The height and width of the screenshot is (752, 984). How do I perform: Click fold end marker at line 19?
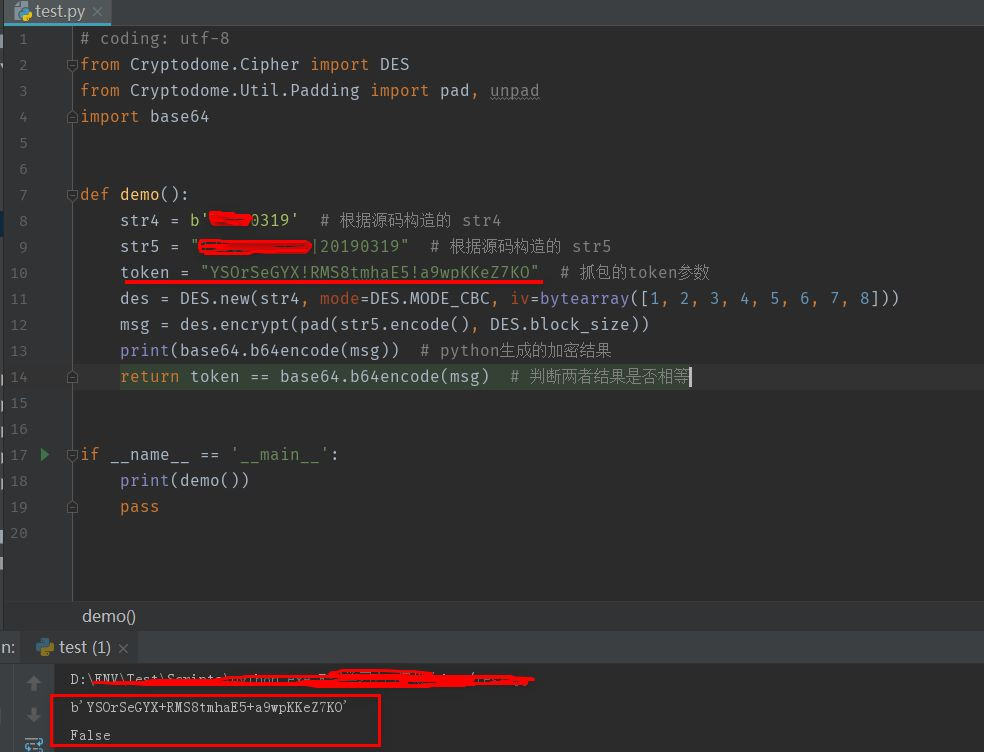click(72, 507)
